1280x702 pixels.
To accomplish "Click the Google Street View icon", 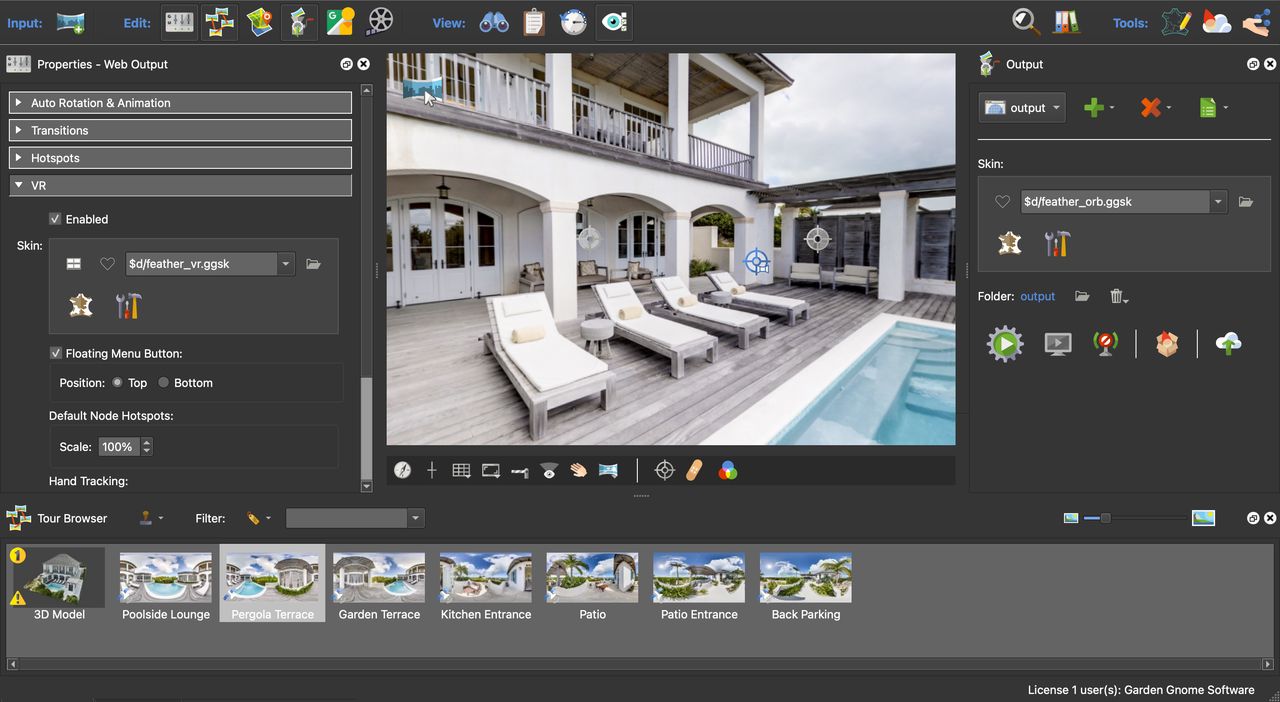I will (x=340, y=21).
